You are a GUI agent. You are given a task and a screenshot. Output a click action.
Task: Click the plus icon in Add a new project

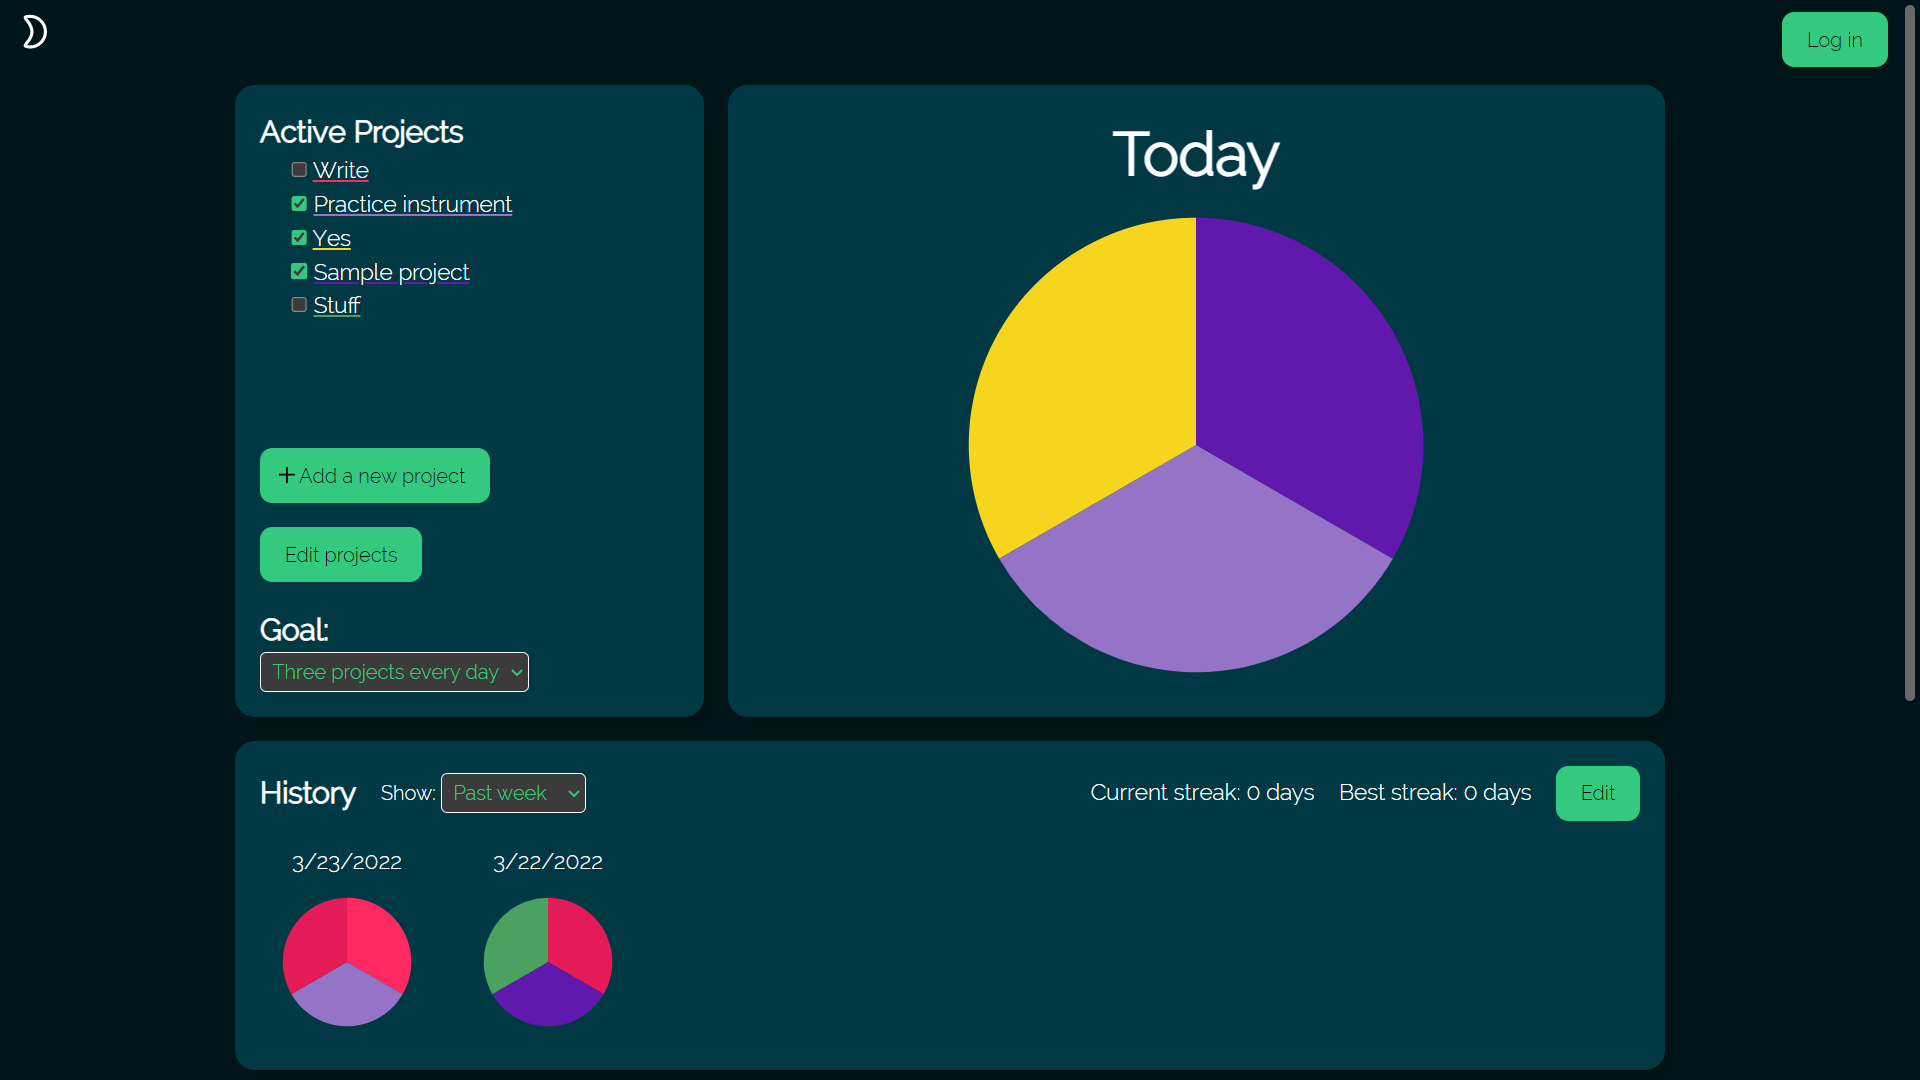point(287,475)
